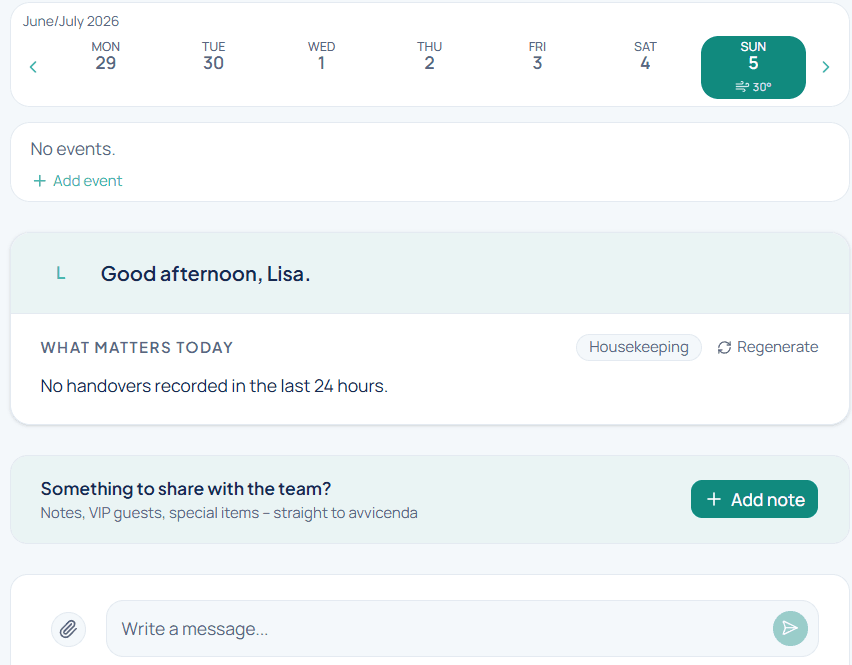Screen dimensions: 852x665
Task: Click the 'No events.' text
Action: (x=73, y=149)
